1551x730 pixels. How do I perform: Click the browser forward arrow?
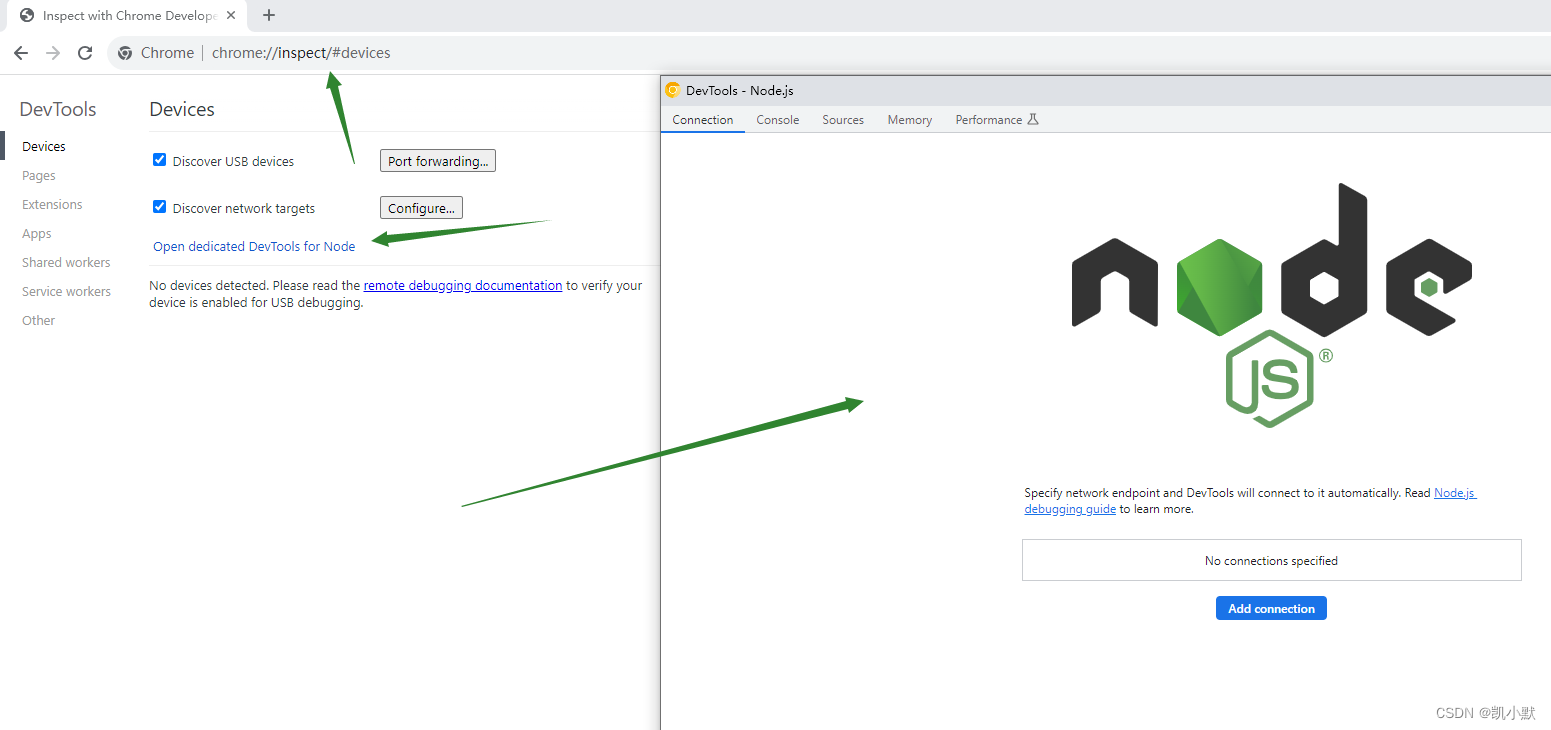(x=53, y=53)
